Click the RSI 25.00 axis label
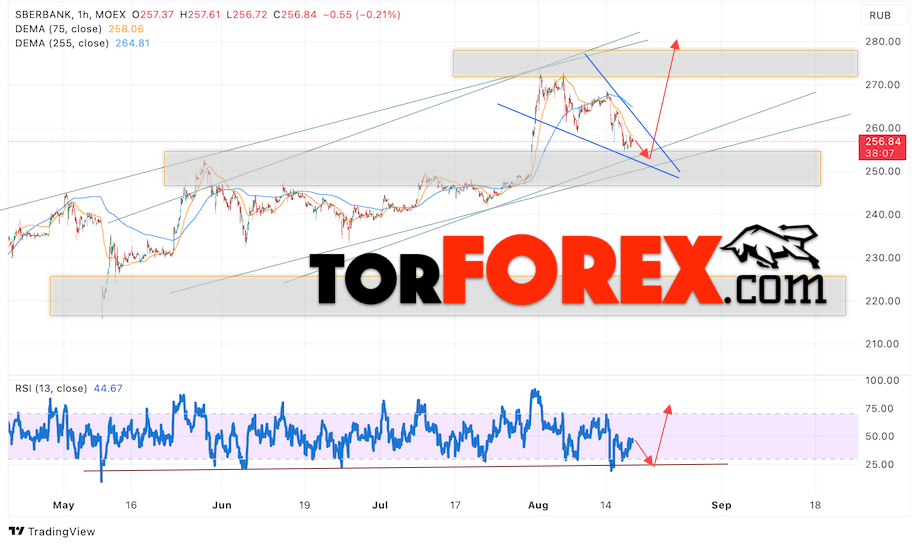919x546 pixels. pyautogui.click(x=880, y=464)
